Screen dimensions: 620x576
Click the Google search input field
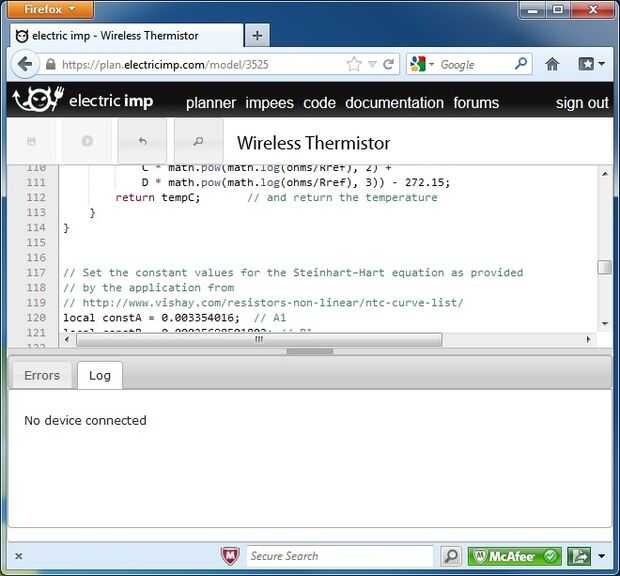474,64
